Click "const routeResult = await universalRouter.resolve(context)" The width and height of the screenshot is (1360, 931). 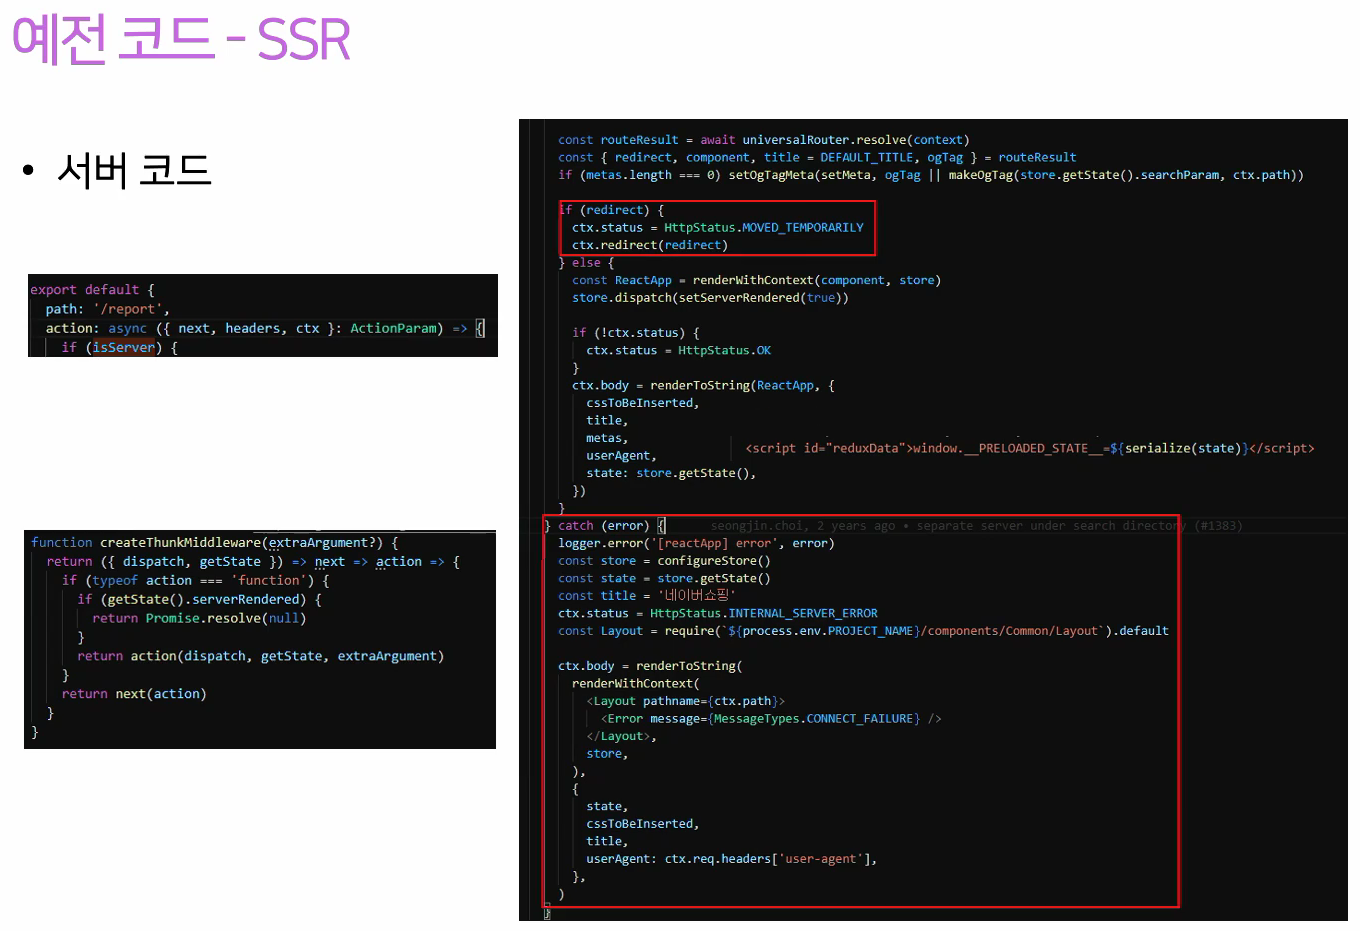763,140
